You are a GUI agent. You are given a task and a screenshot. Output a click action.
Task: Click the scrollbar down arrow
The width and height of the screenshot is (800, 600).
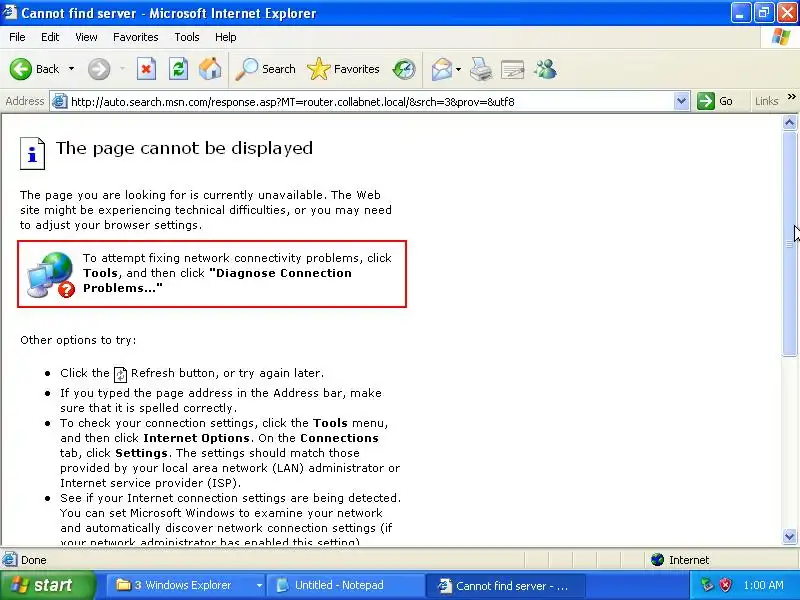789,536
